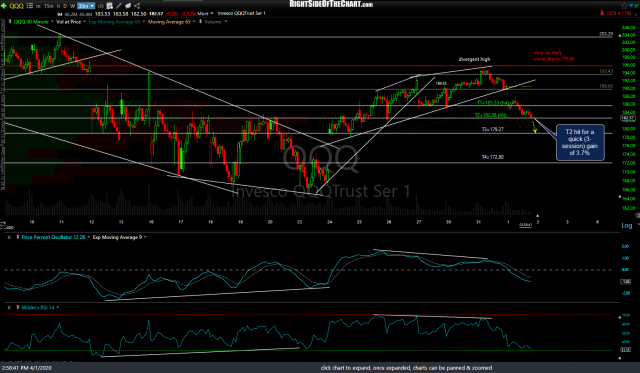This screenshot has height=373, width=640.
Task: Open Moving Average 65 dropdown
Action: [x=194, y=22]
